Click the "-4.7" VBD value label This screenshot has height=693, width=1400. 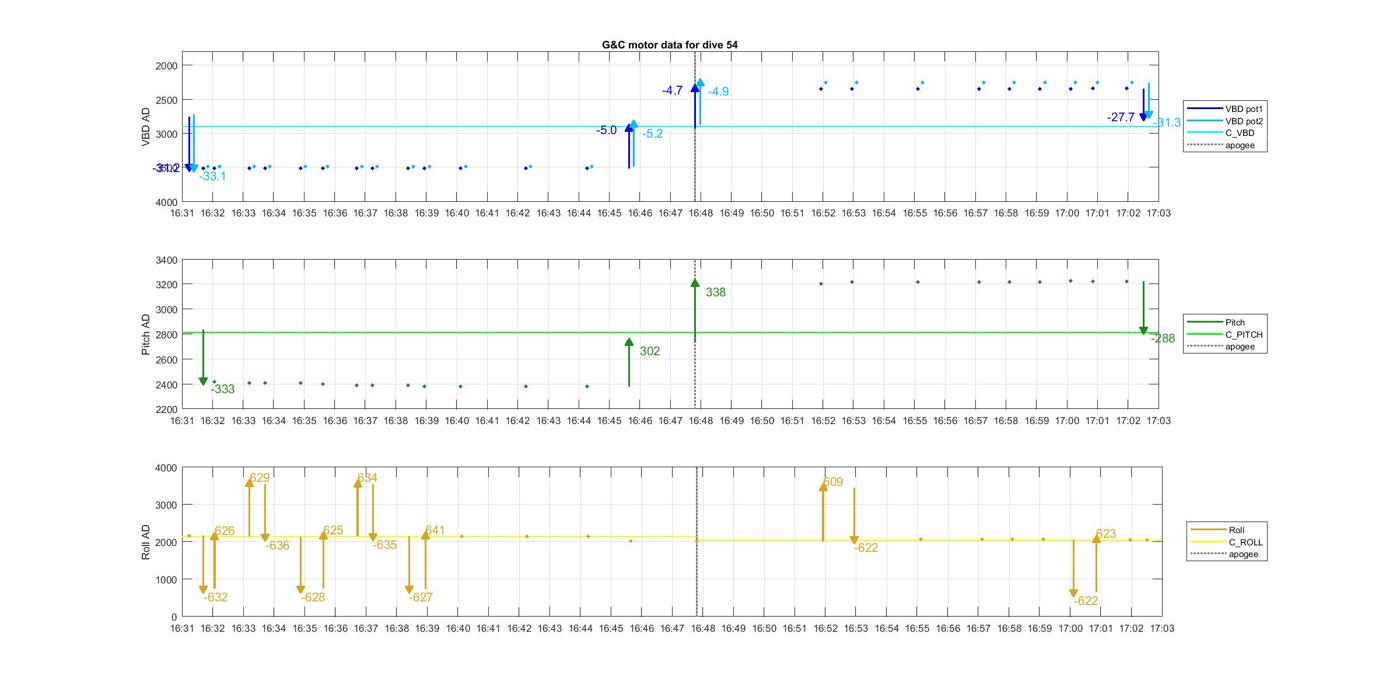(672, 90)
